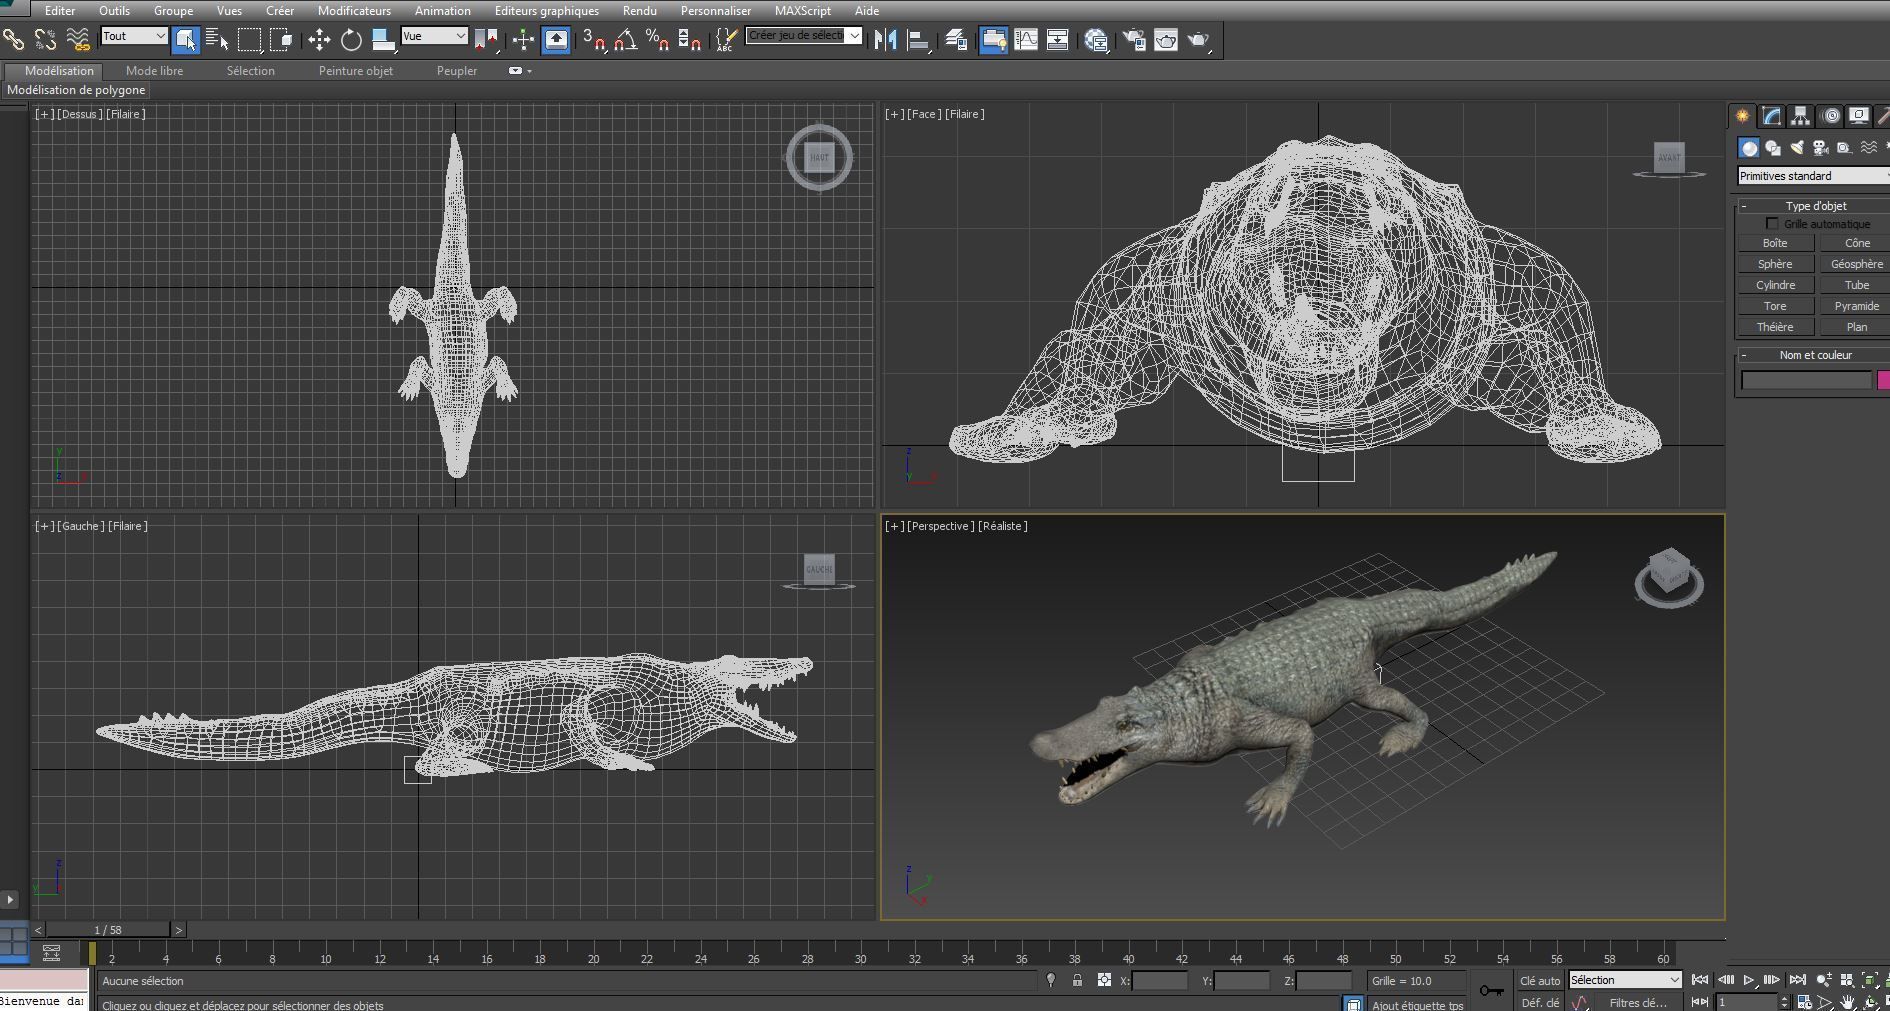Click the 'Tore' primitive button
The width and height of the screenshot is (1890, 1011).
pyautogui.click(x=1775, y=306)
